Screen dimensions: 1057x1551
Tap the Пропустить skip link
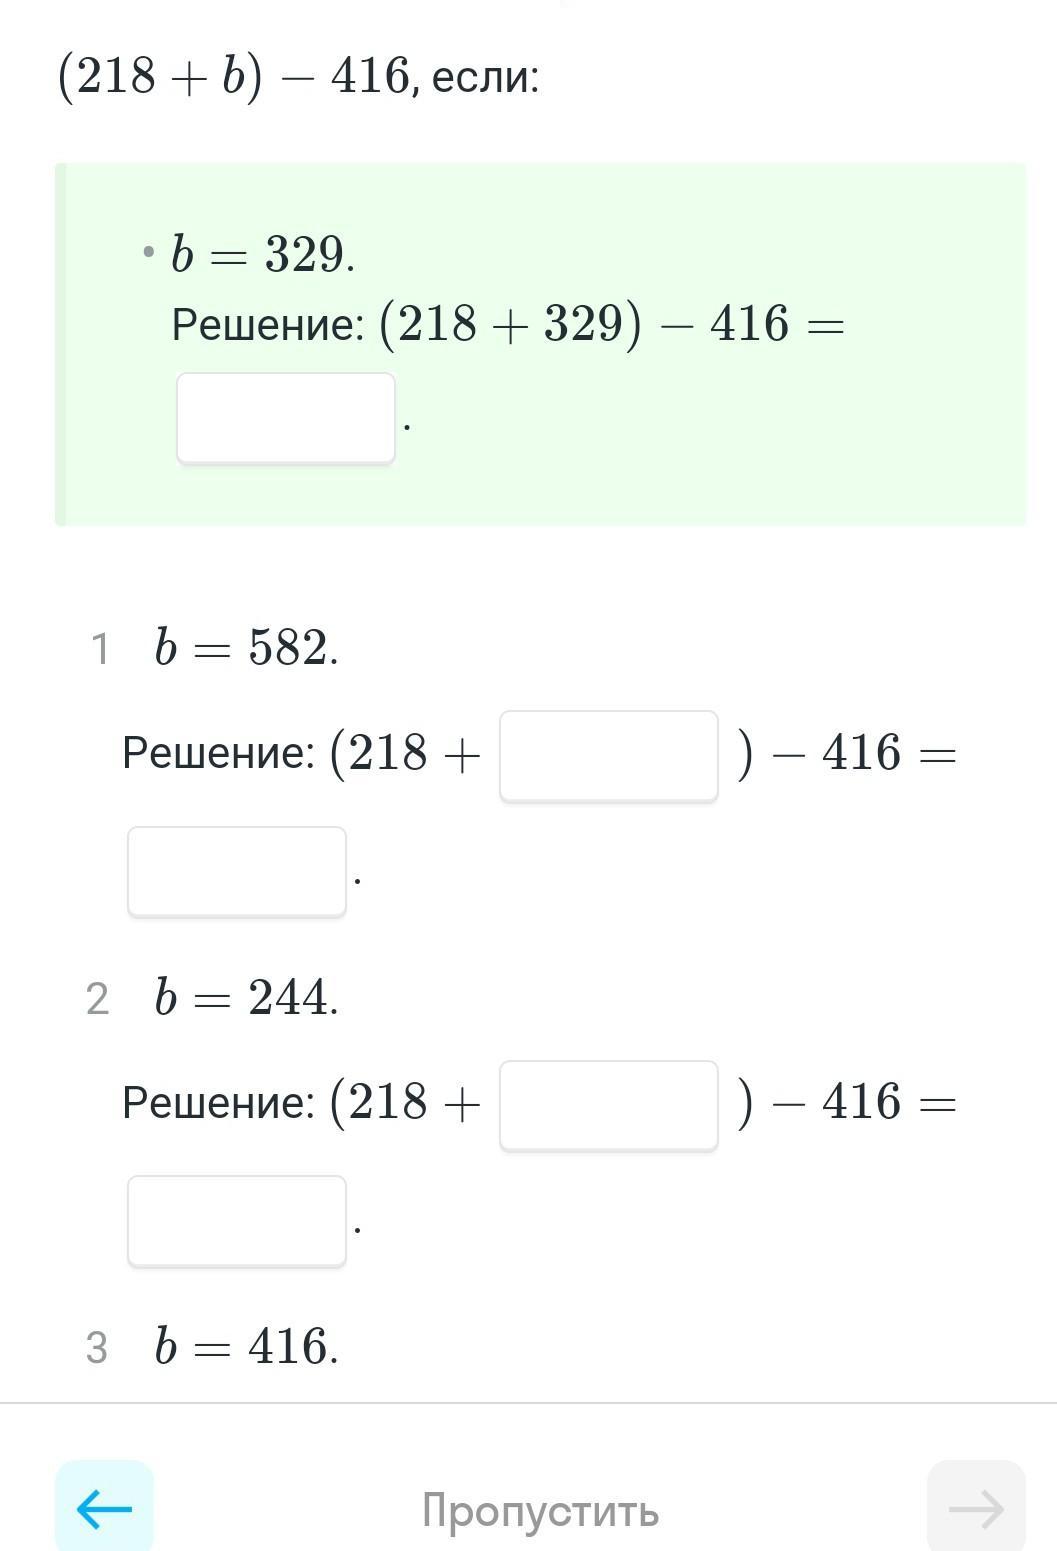click(x=540, y=1510)
